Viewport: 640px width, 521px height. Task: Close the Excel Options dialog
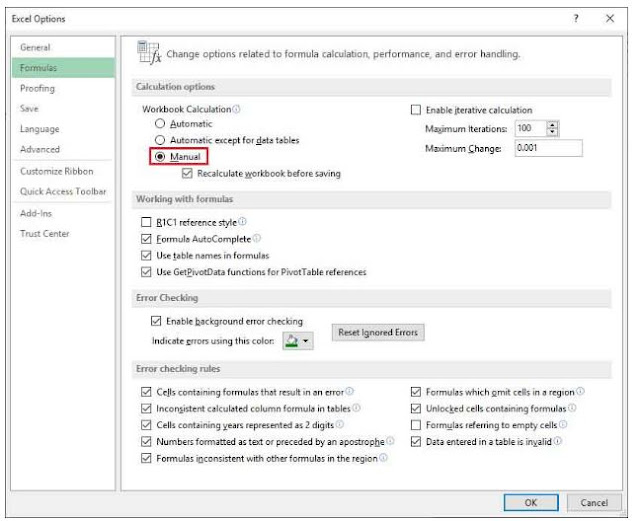[x=610, y=18]
